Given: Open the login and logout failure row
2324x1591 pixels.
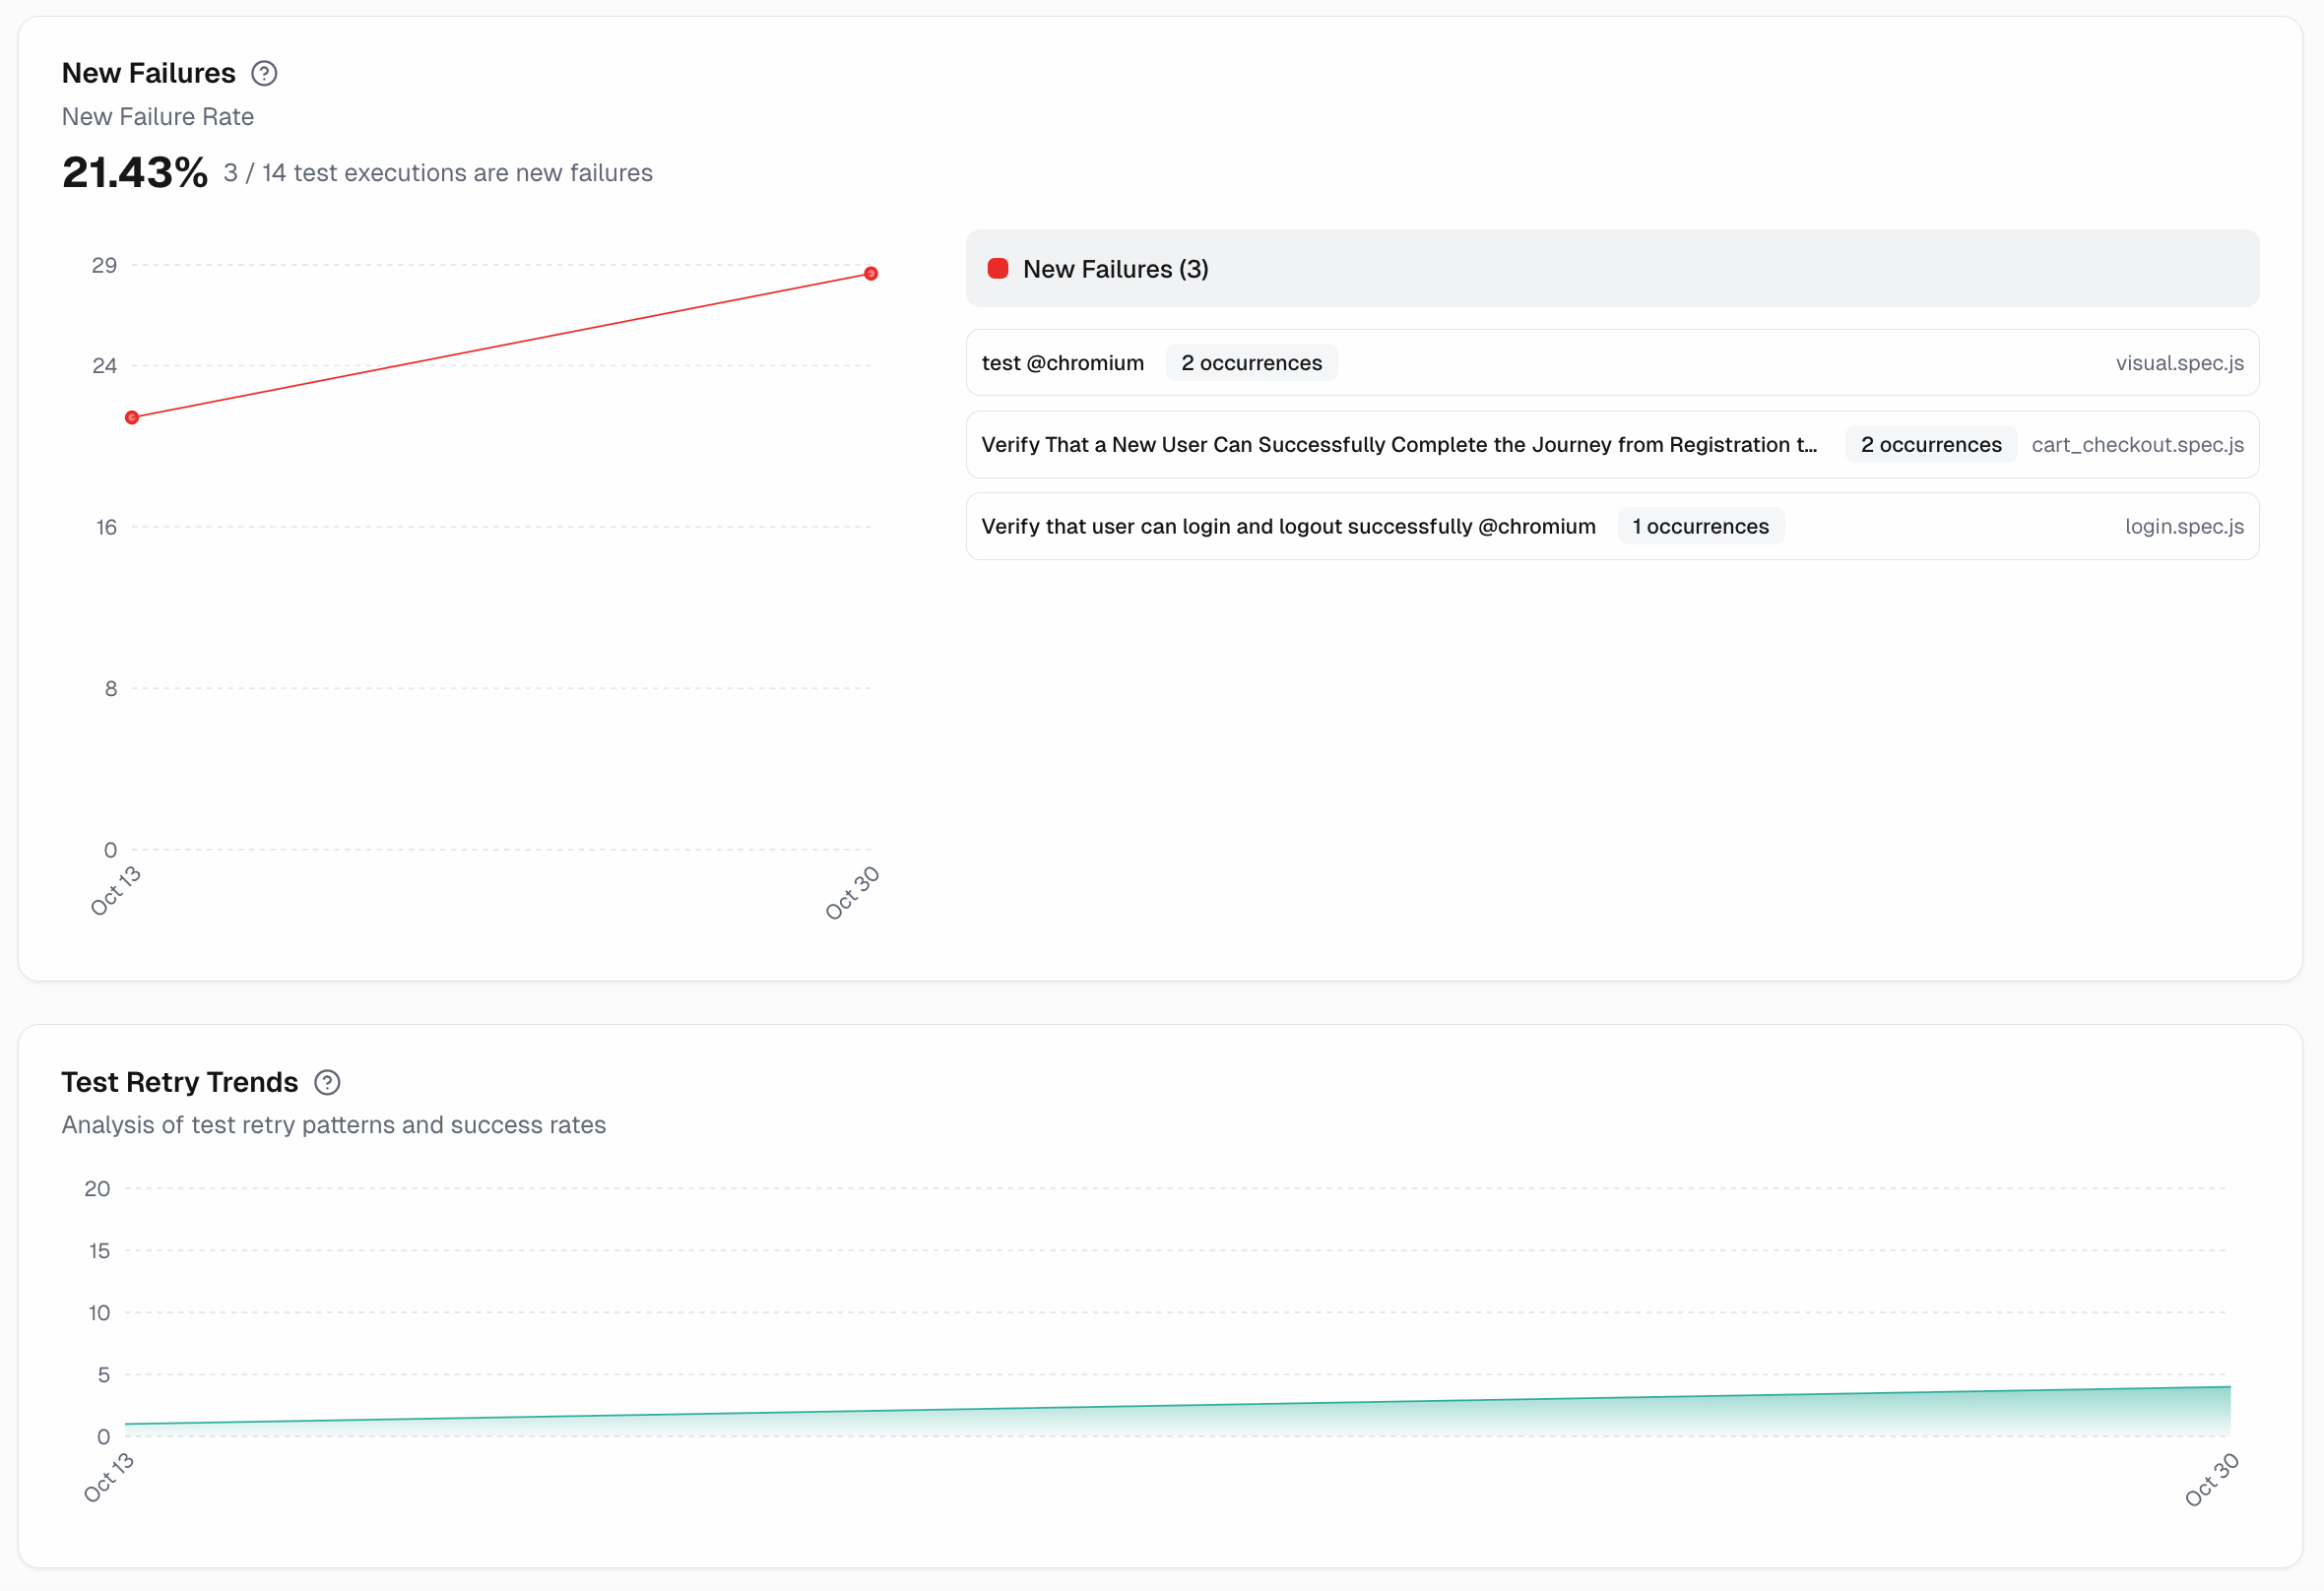Looking at the screenshot, I should point(1287,527).
